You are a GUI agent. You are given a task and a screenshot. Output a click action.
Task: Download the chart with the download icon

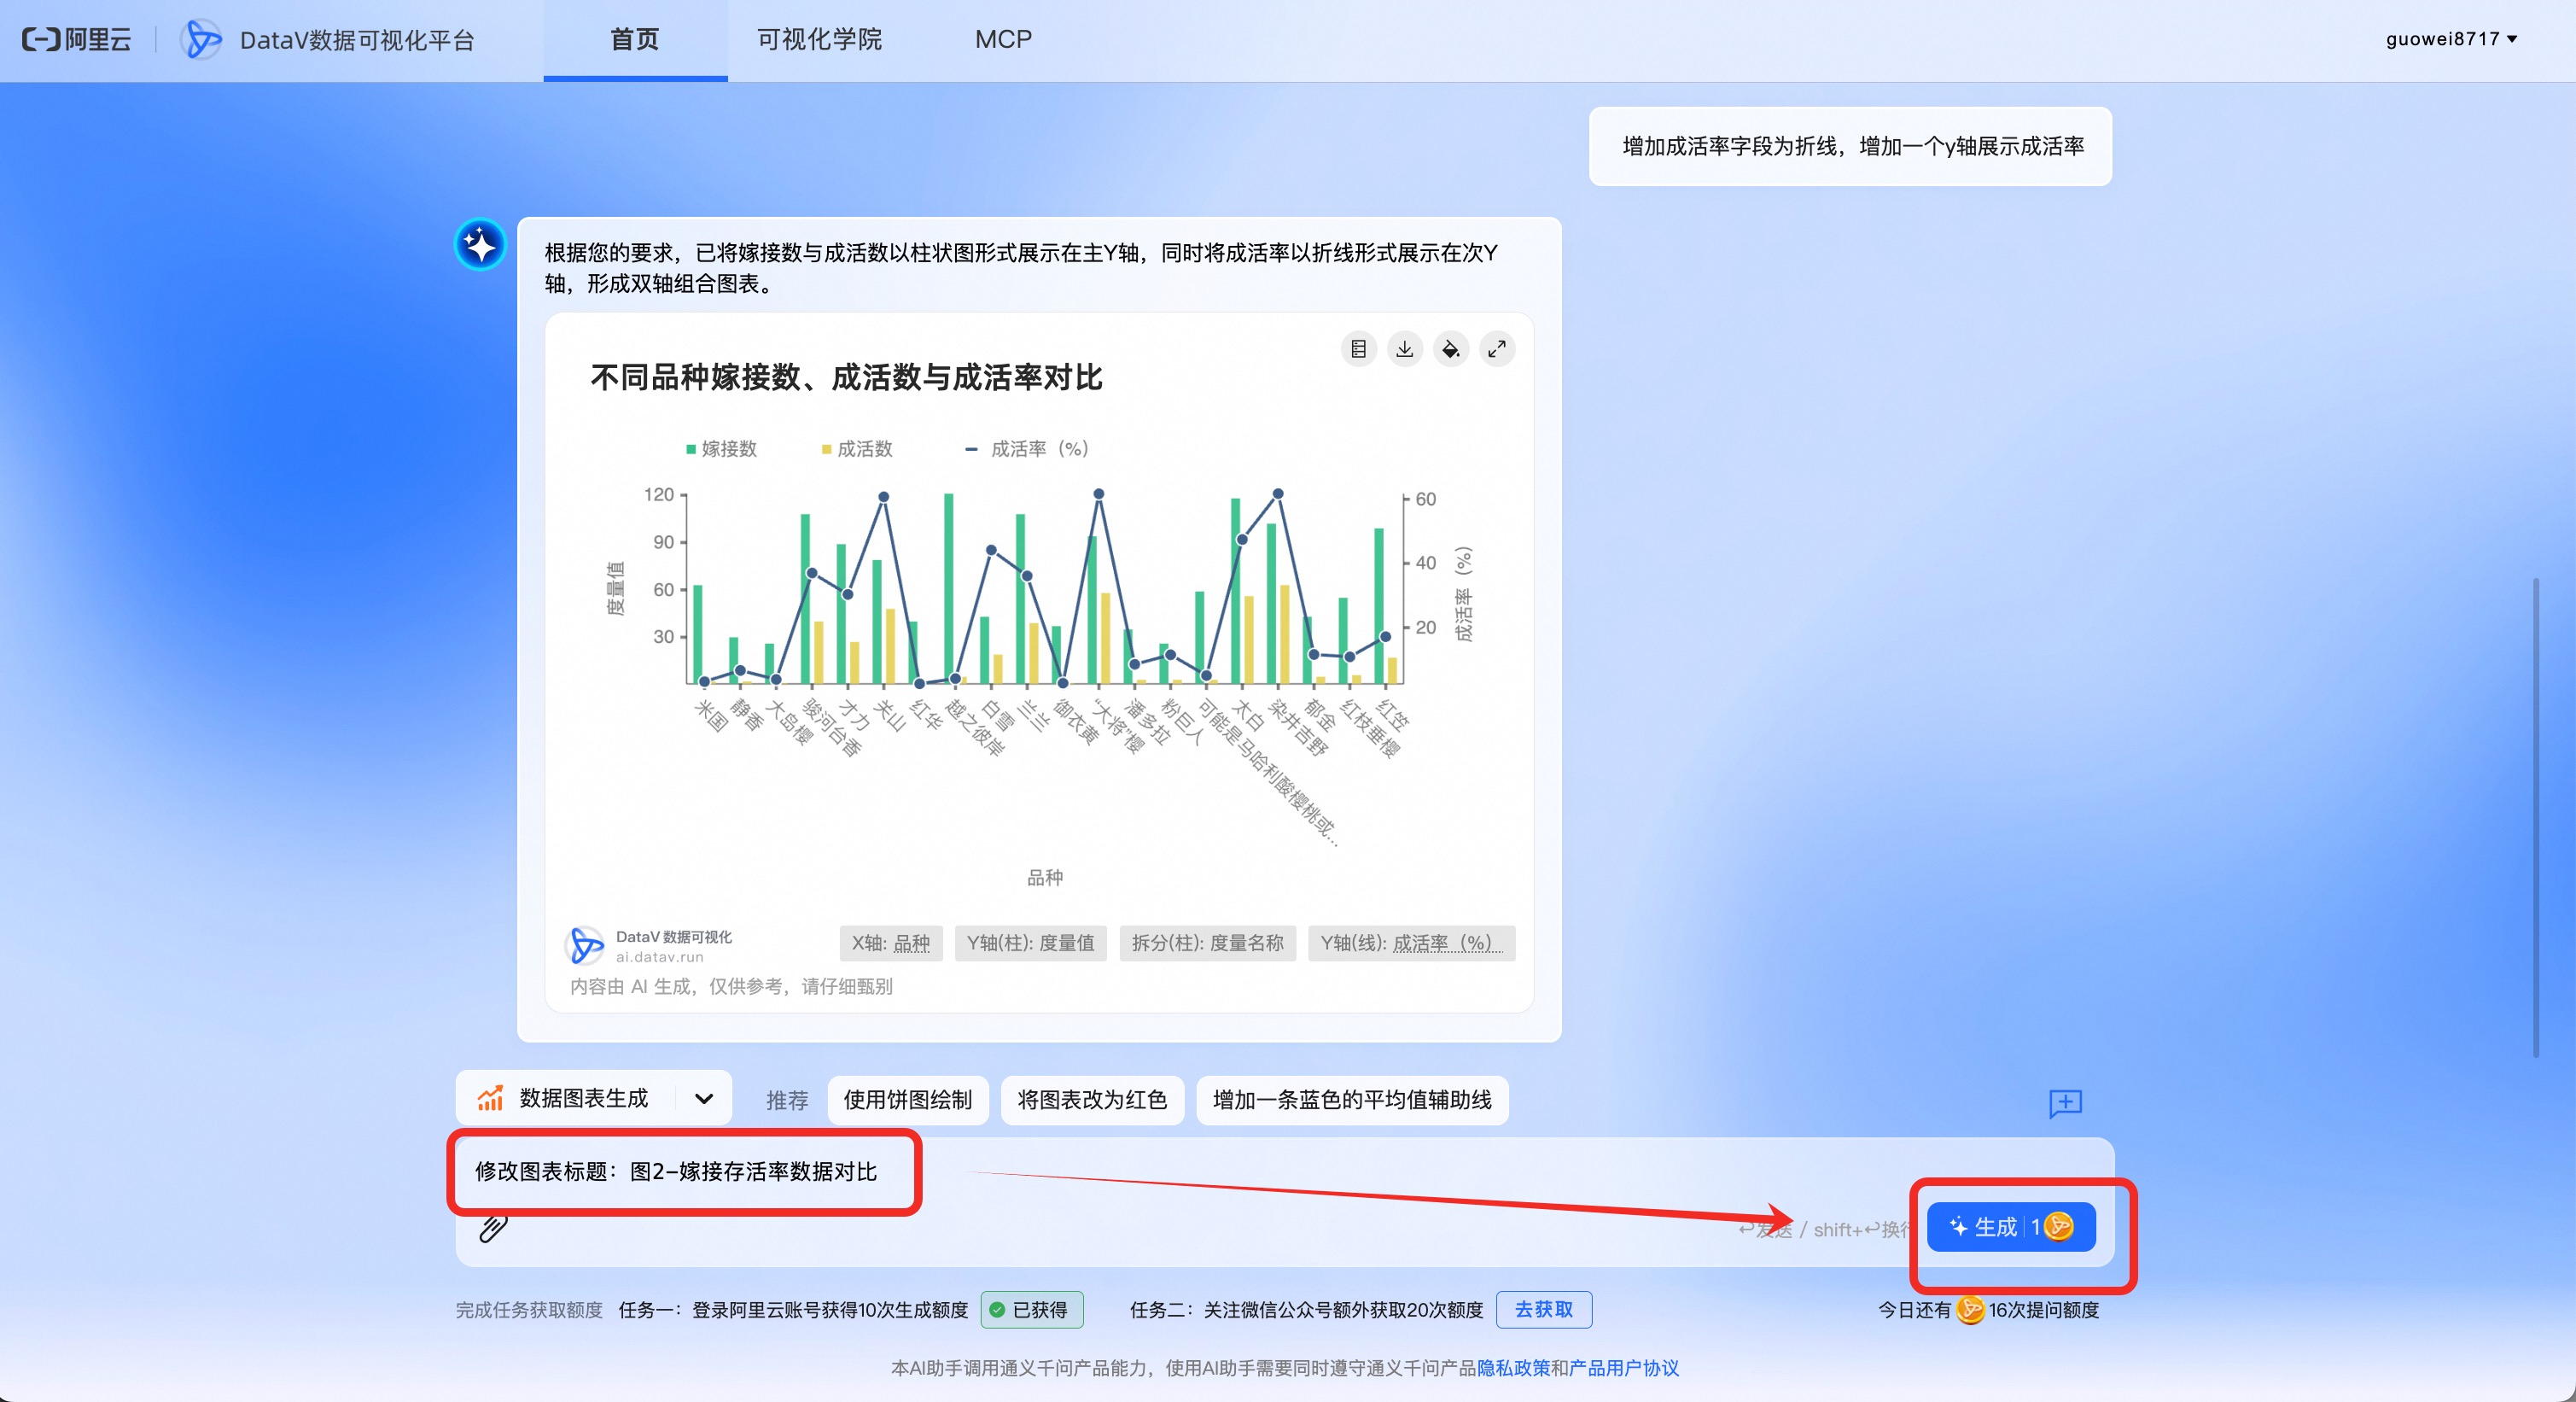(x=1404, y=349)
